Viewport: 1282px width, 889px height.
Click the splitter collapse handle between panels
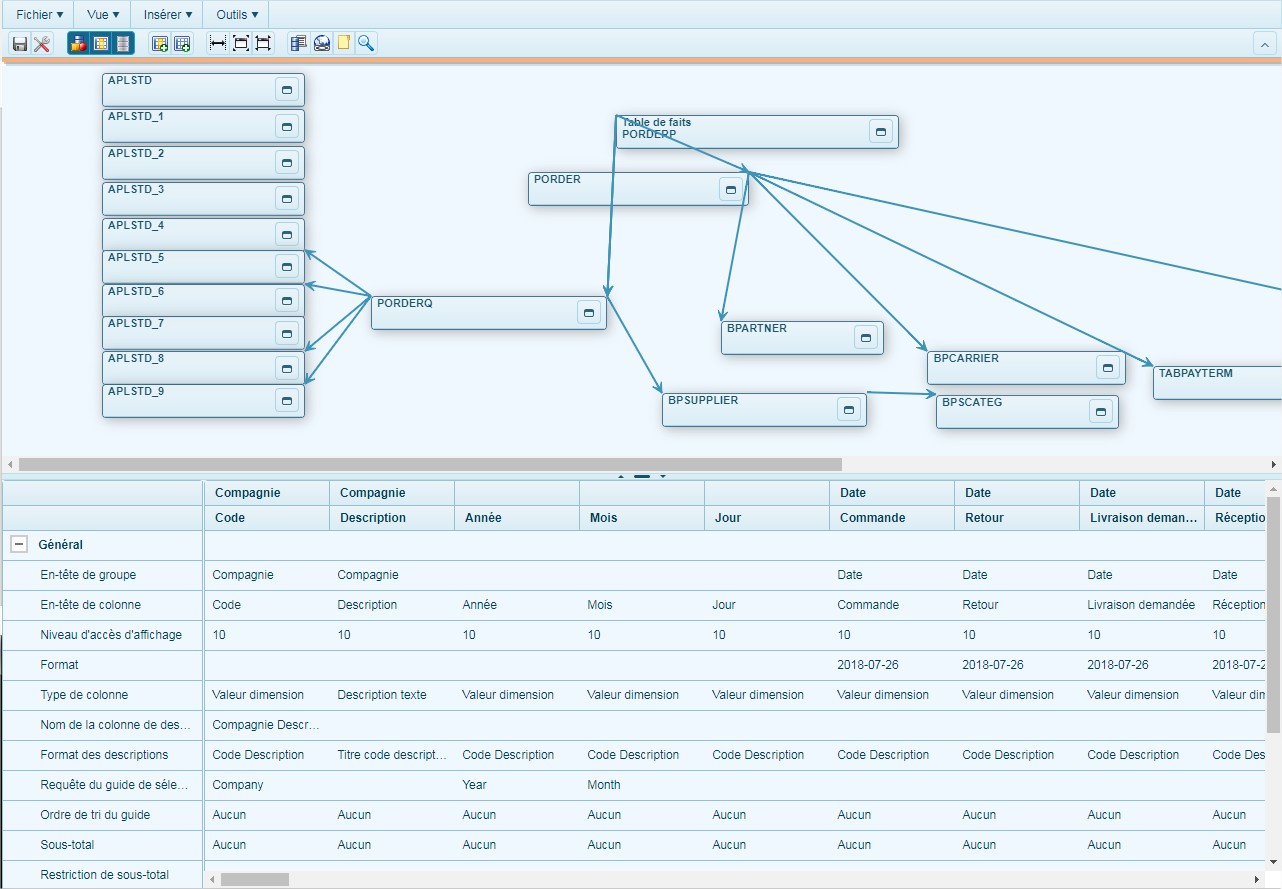[x=642, y=476]
